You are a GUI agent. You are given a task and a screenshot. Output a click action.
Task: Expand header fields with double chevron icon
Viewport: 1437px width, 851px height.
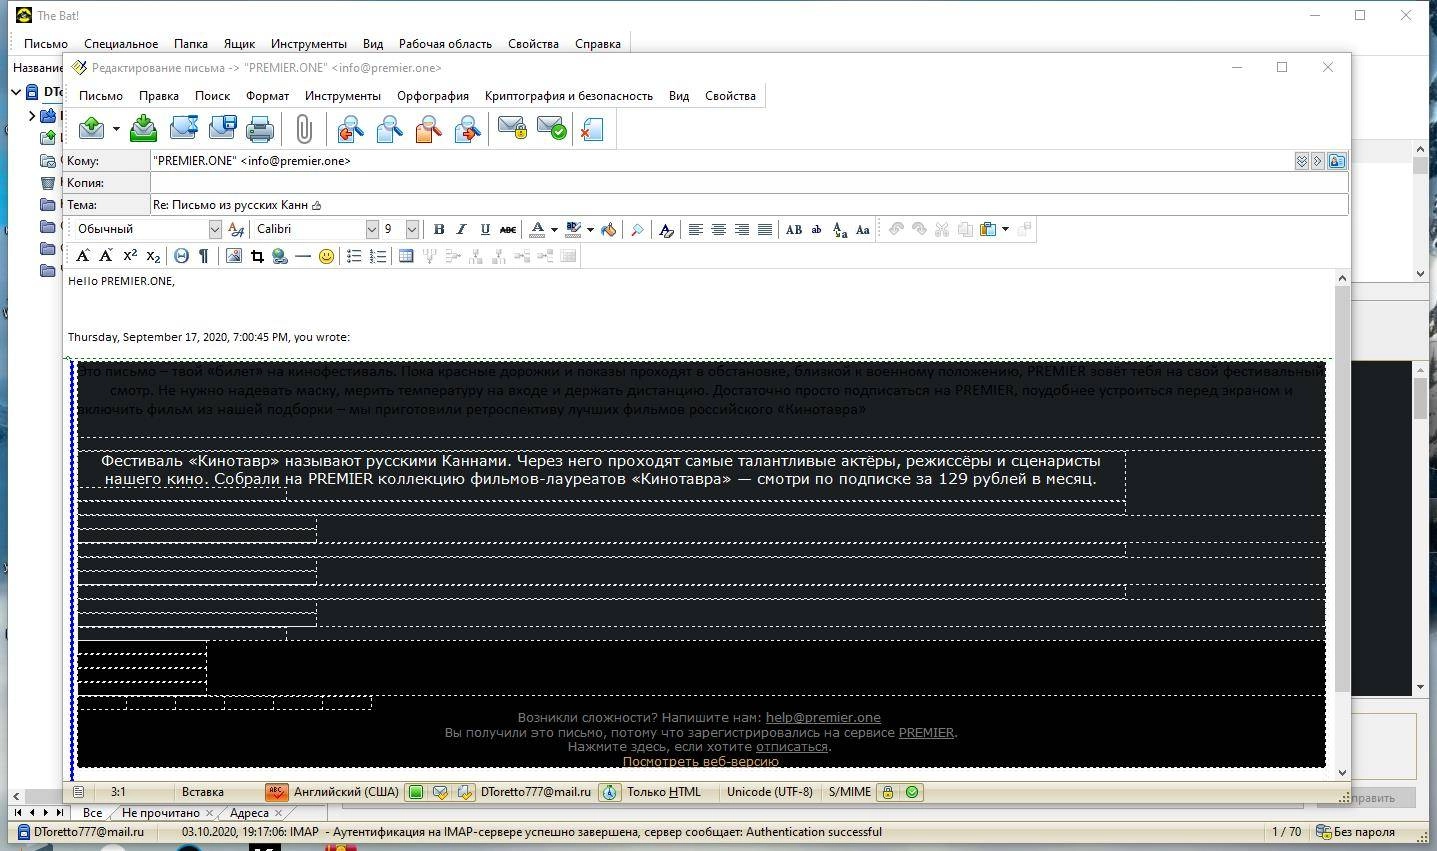(x=1301, y=161)
